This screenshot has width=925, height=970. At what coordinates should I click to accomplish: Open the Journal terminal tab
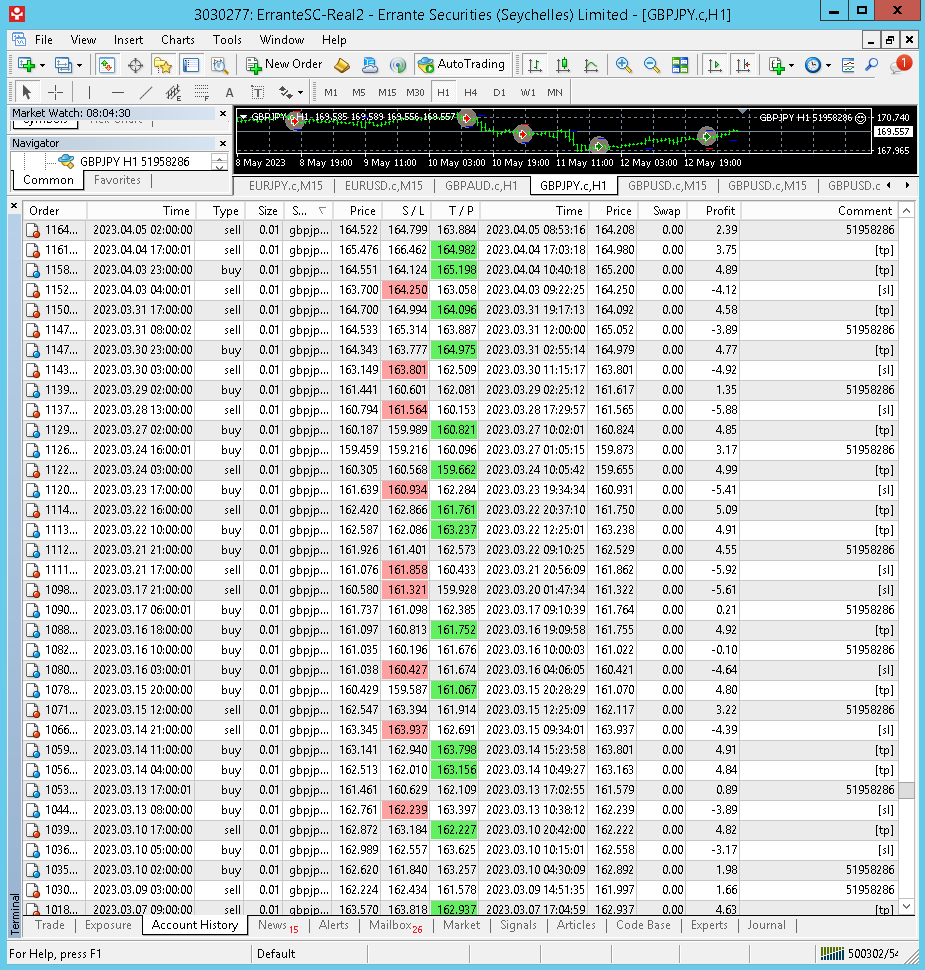[766, 925]
